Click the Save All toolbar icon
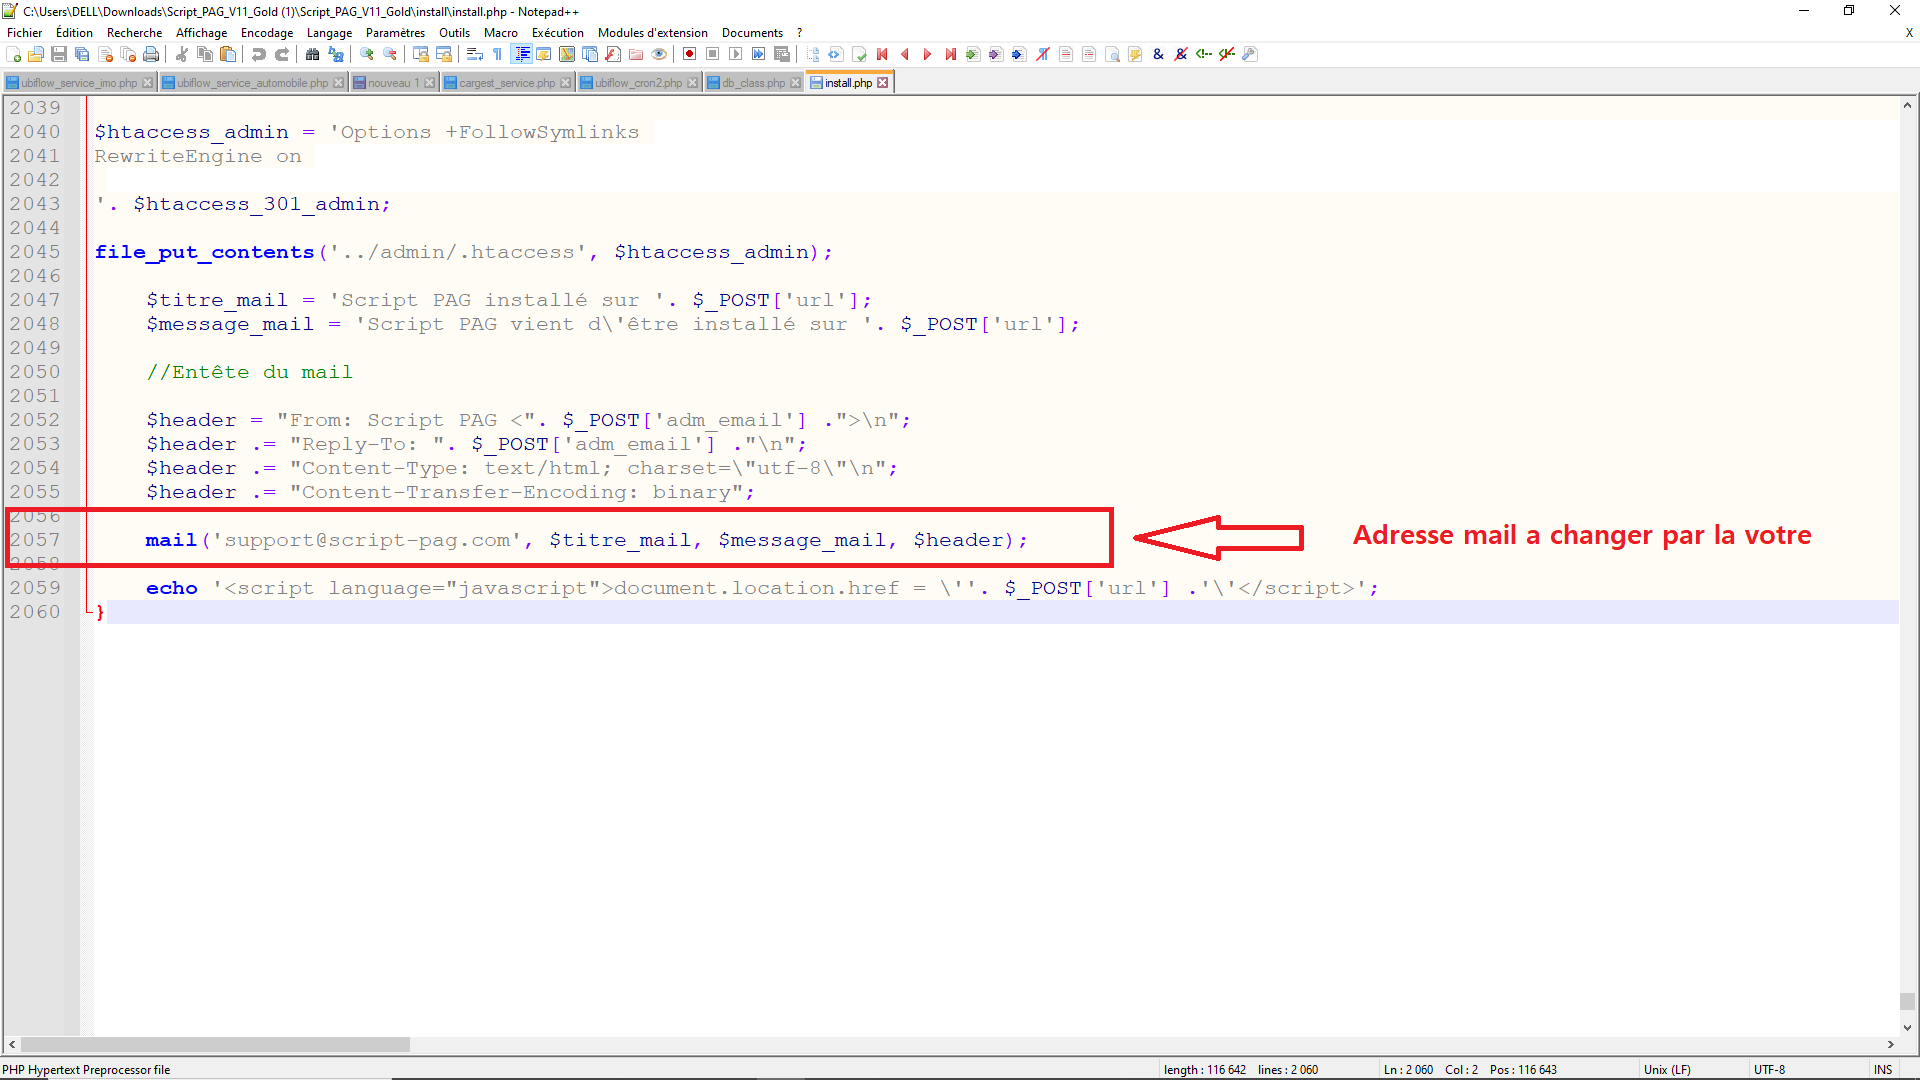The height and width of the screenshot is (1080, 1920). [x=82, y=54]
